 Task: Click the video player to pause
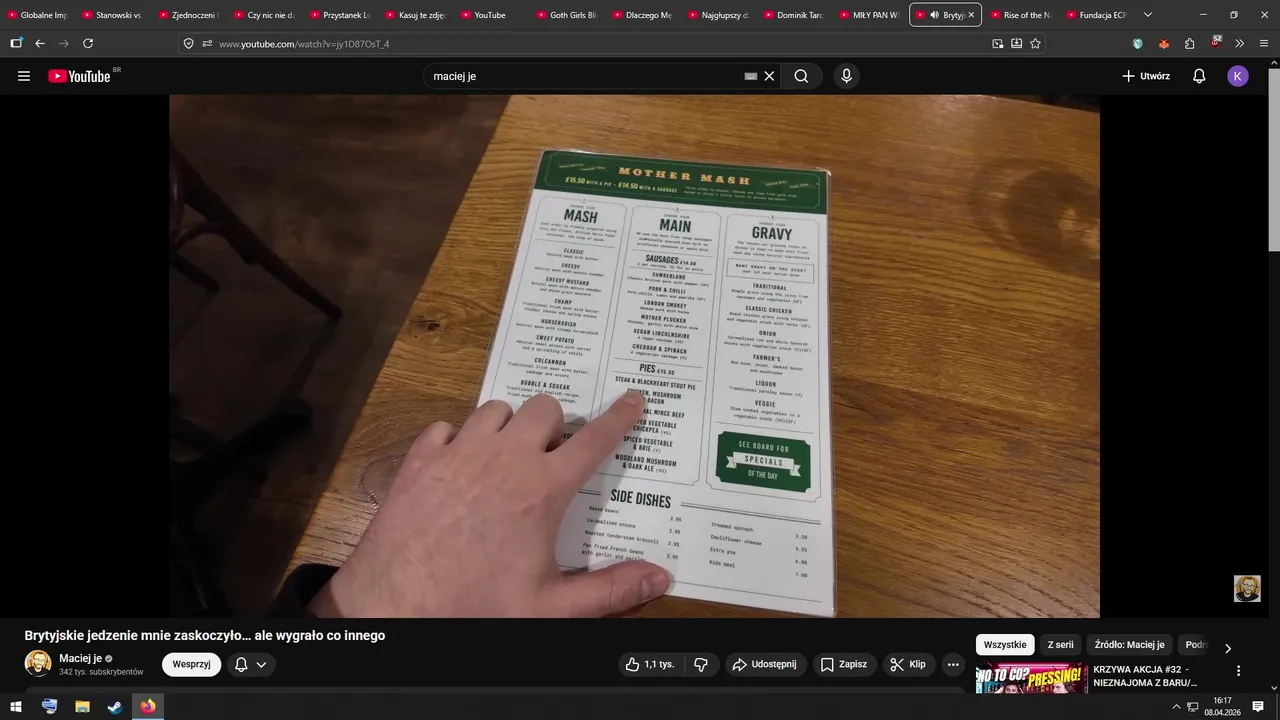click(x=634, y=356)
